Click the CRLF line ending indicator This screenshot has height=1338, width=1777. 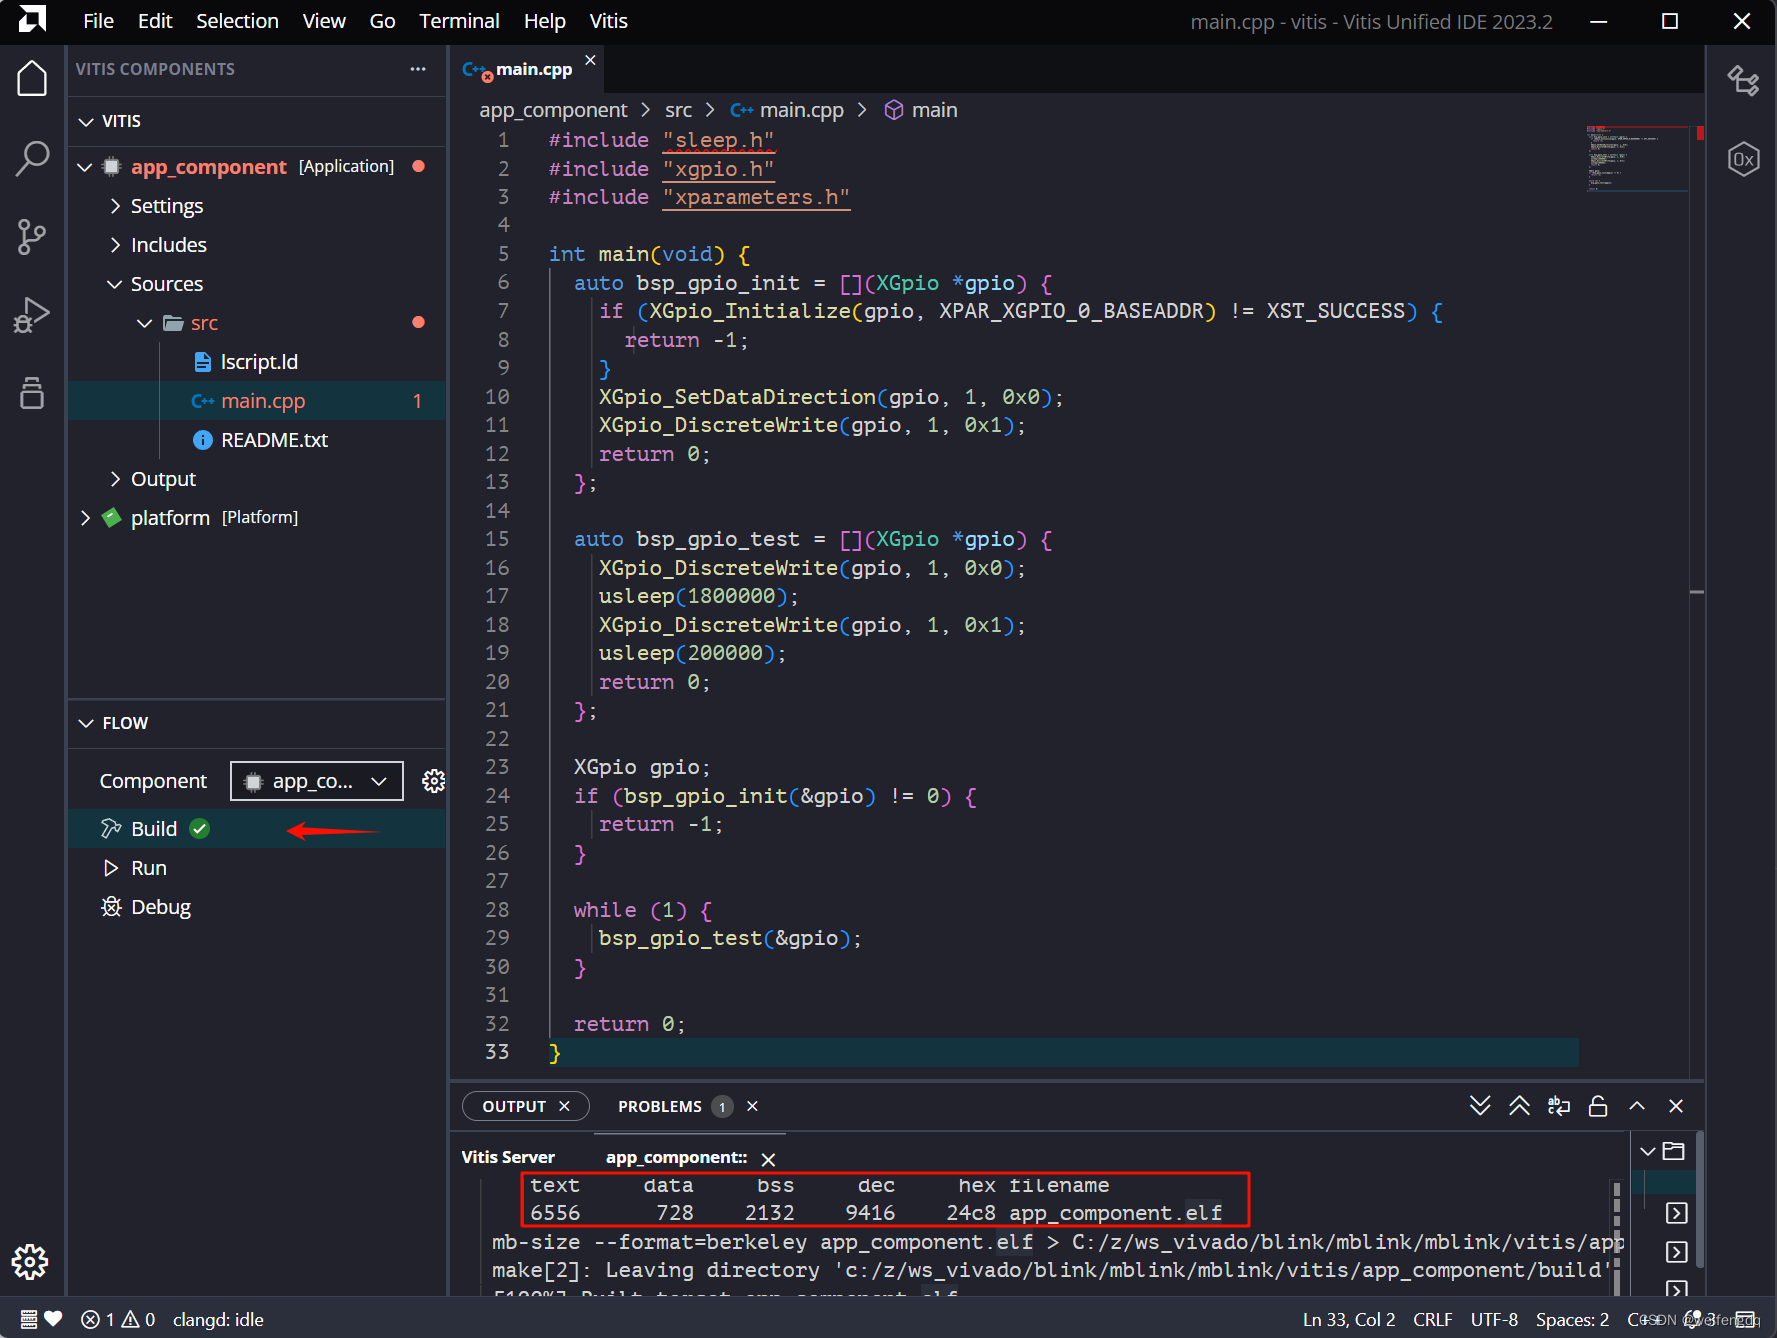click(x=1432, y=1319)
